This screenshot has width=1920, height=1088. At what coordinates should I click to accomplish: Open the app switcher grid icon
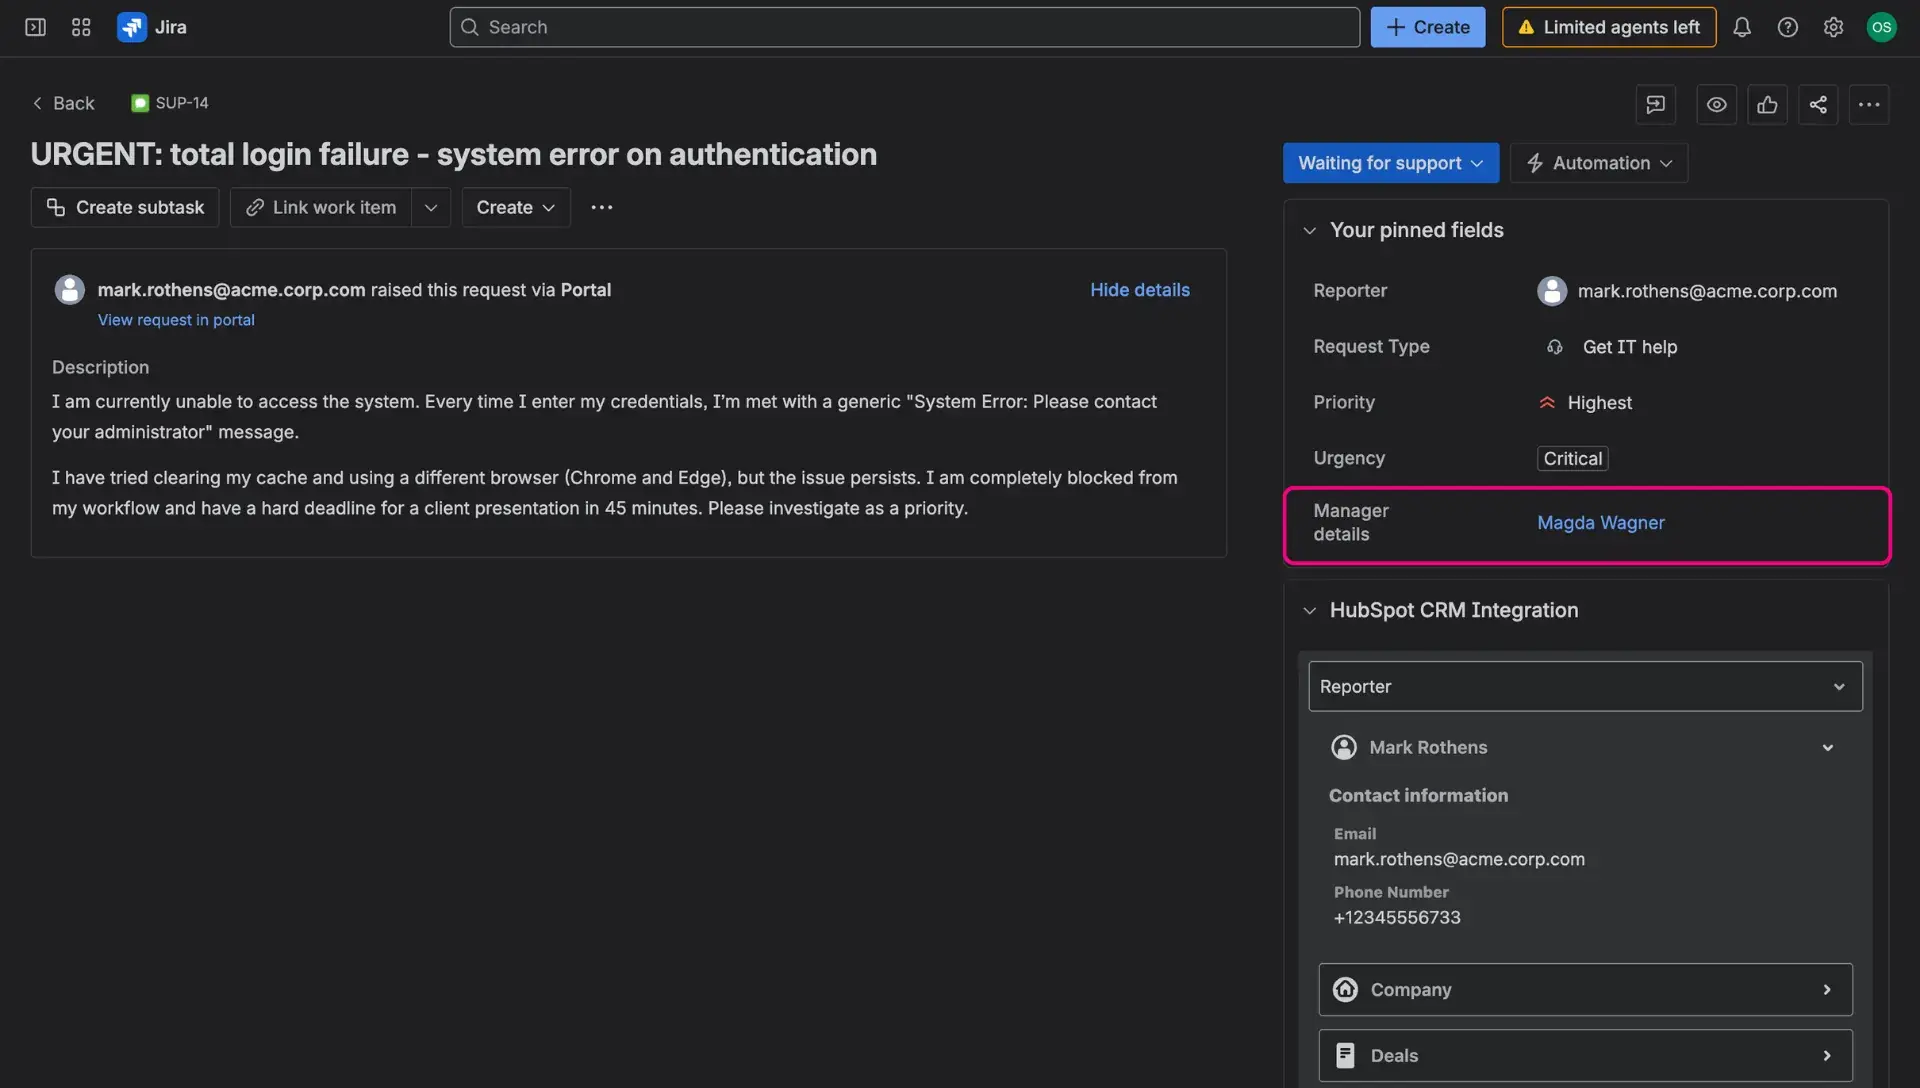click(x=81, y=27)
